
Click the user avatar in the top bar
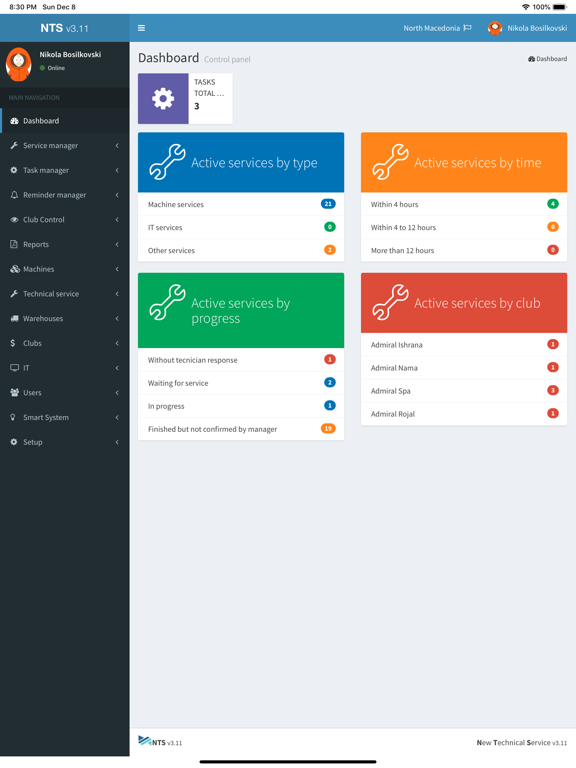point(495,28)
